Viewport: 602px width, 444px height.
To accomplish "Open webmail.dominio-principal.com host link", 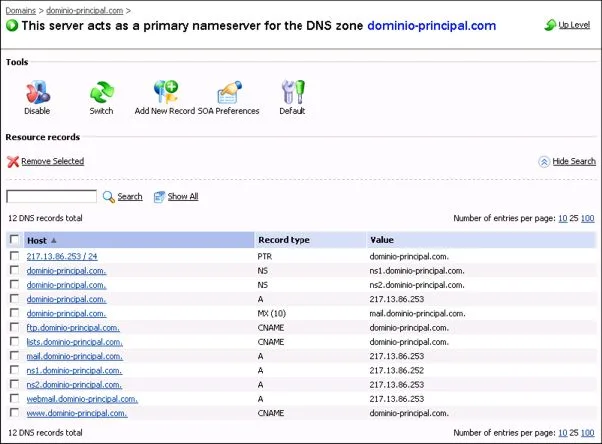I will tap(82, 399).
